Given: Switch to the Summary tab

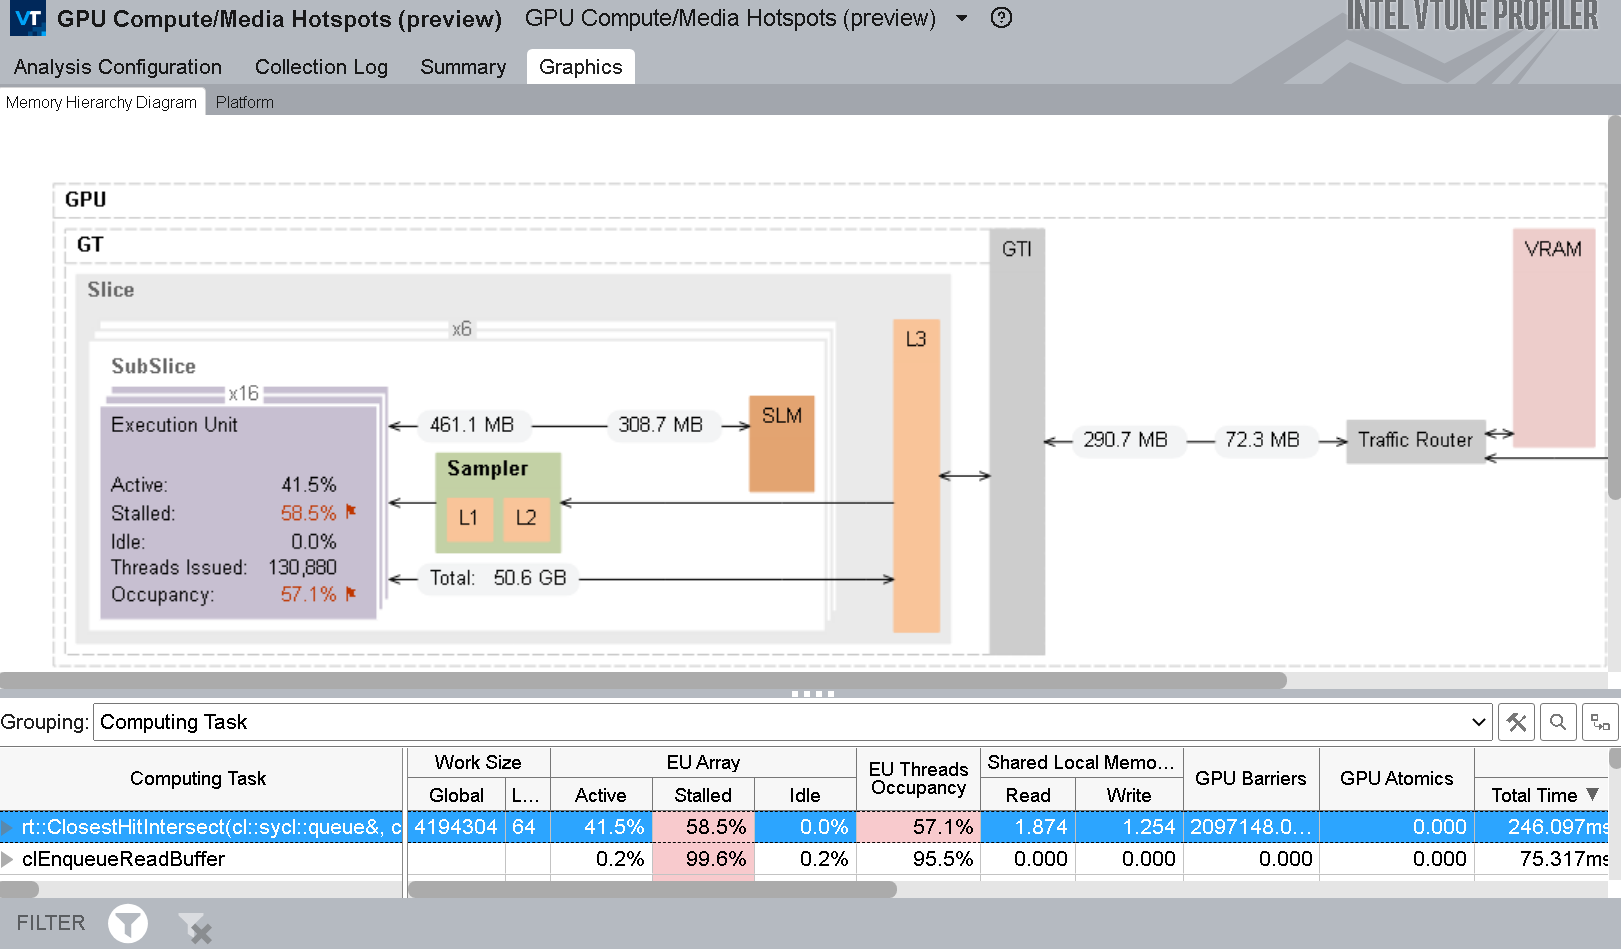Looking at the screenshot, I should pyautogui.click(x=463, y=67).
